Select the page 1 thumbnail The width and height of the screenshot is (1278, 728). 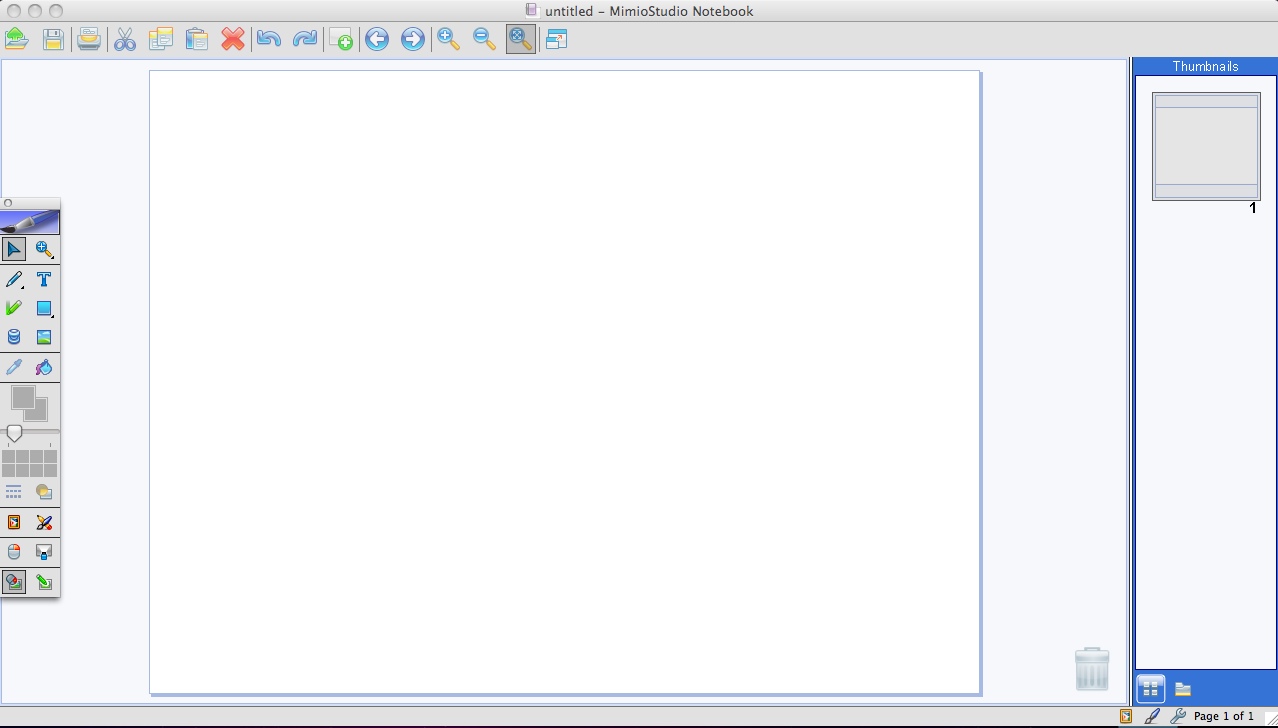click(1205, 146)
